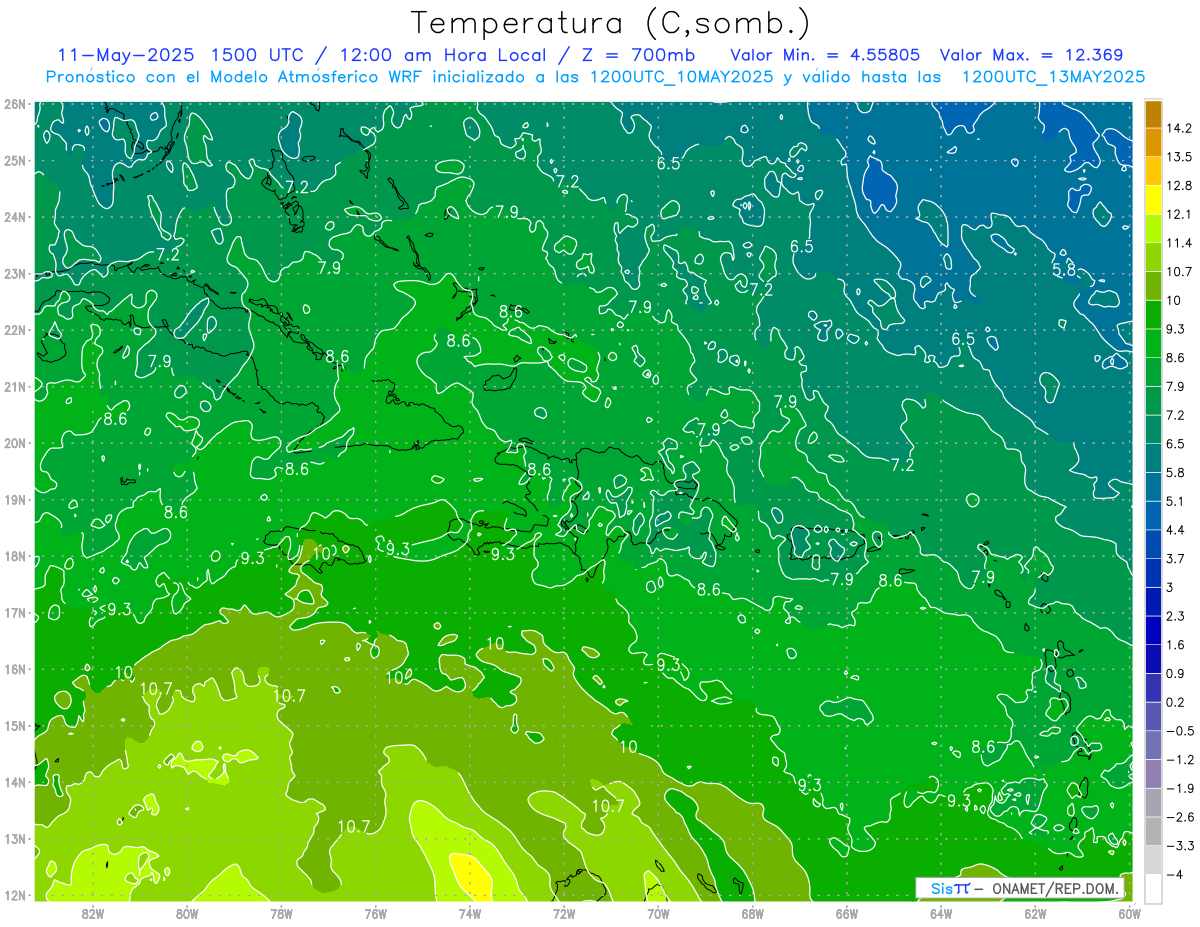The height and width of the screenshot is (927, 1200).
Task: Click the "SisPI – ONAMET/REP.DOM." credit box
Action: tap(1021, 888)
